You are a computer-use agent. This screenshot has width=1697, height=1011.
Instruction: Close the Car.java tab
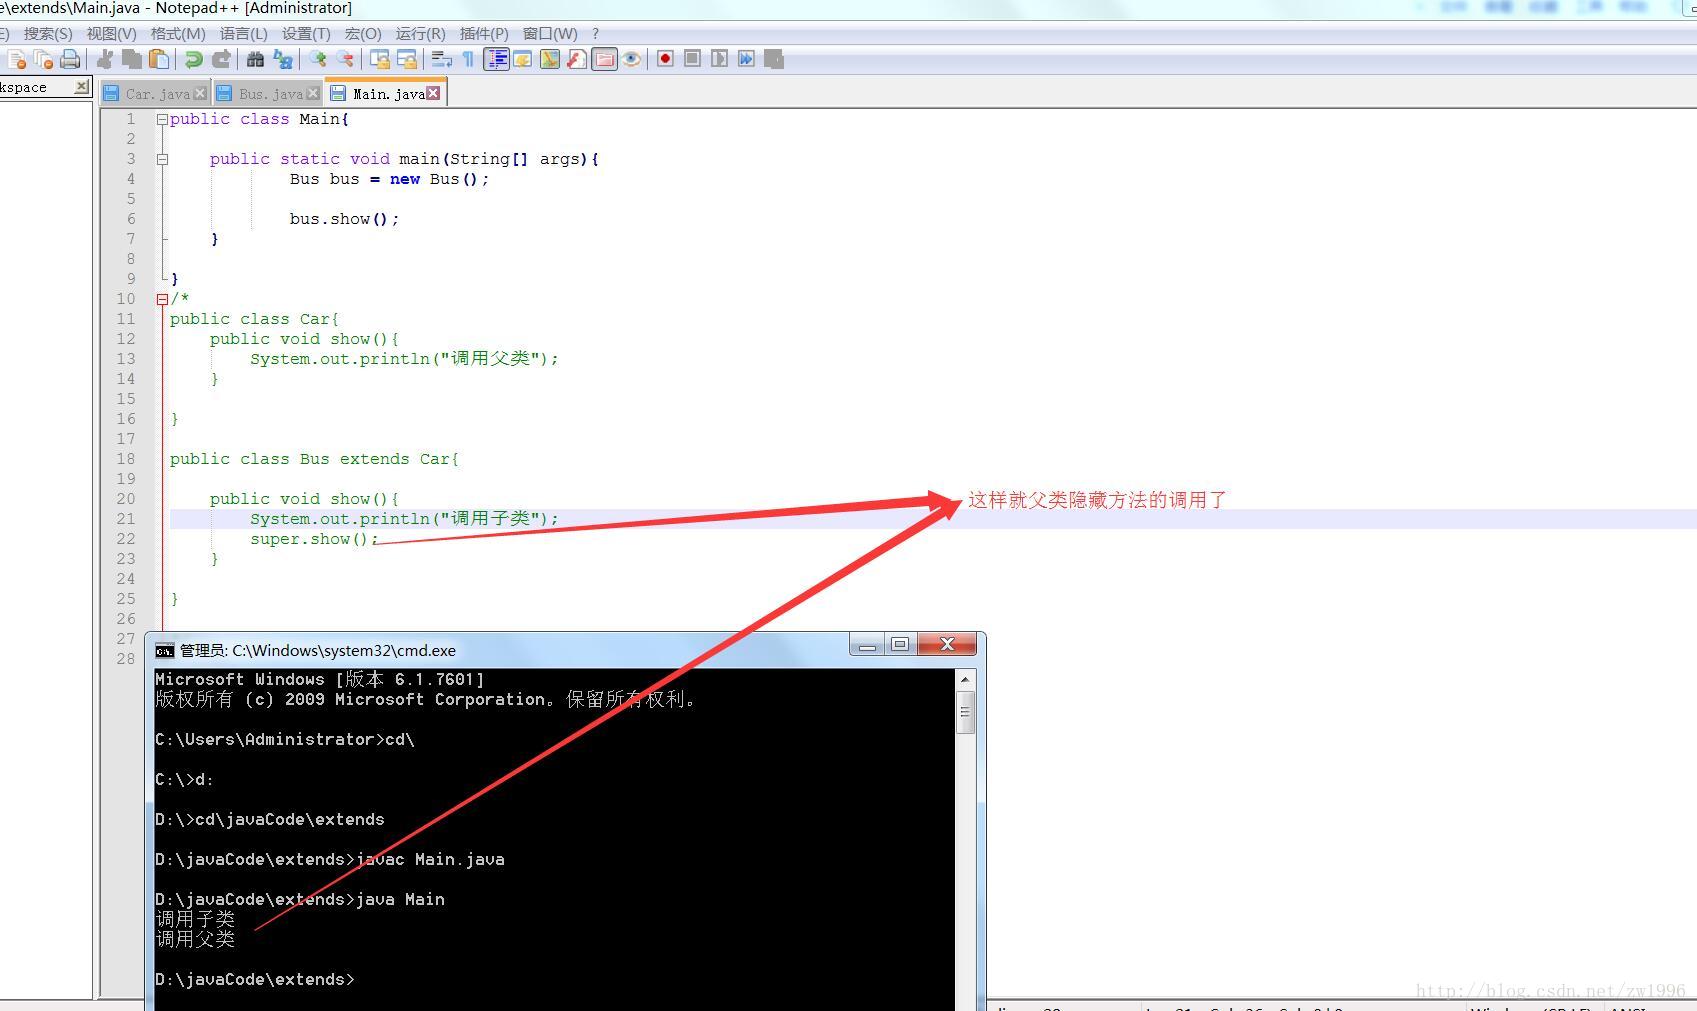tap(200, 93)
